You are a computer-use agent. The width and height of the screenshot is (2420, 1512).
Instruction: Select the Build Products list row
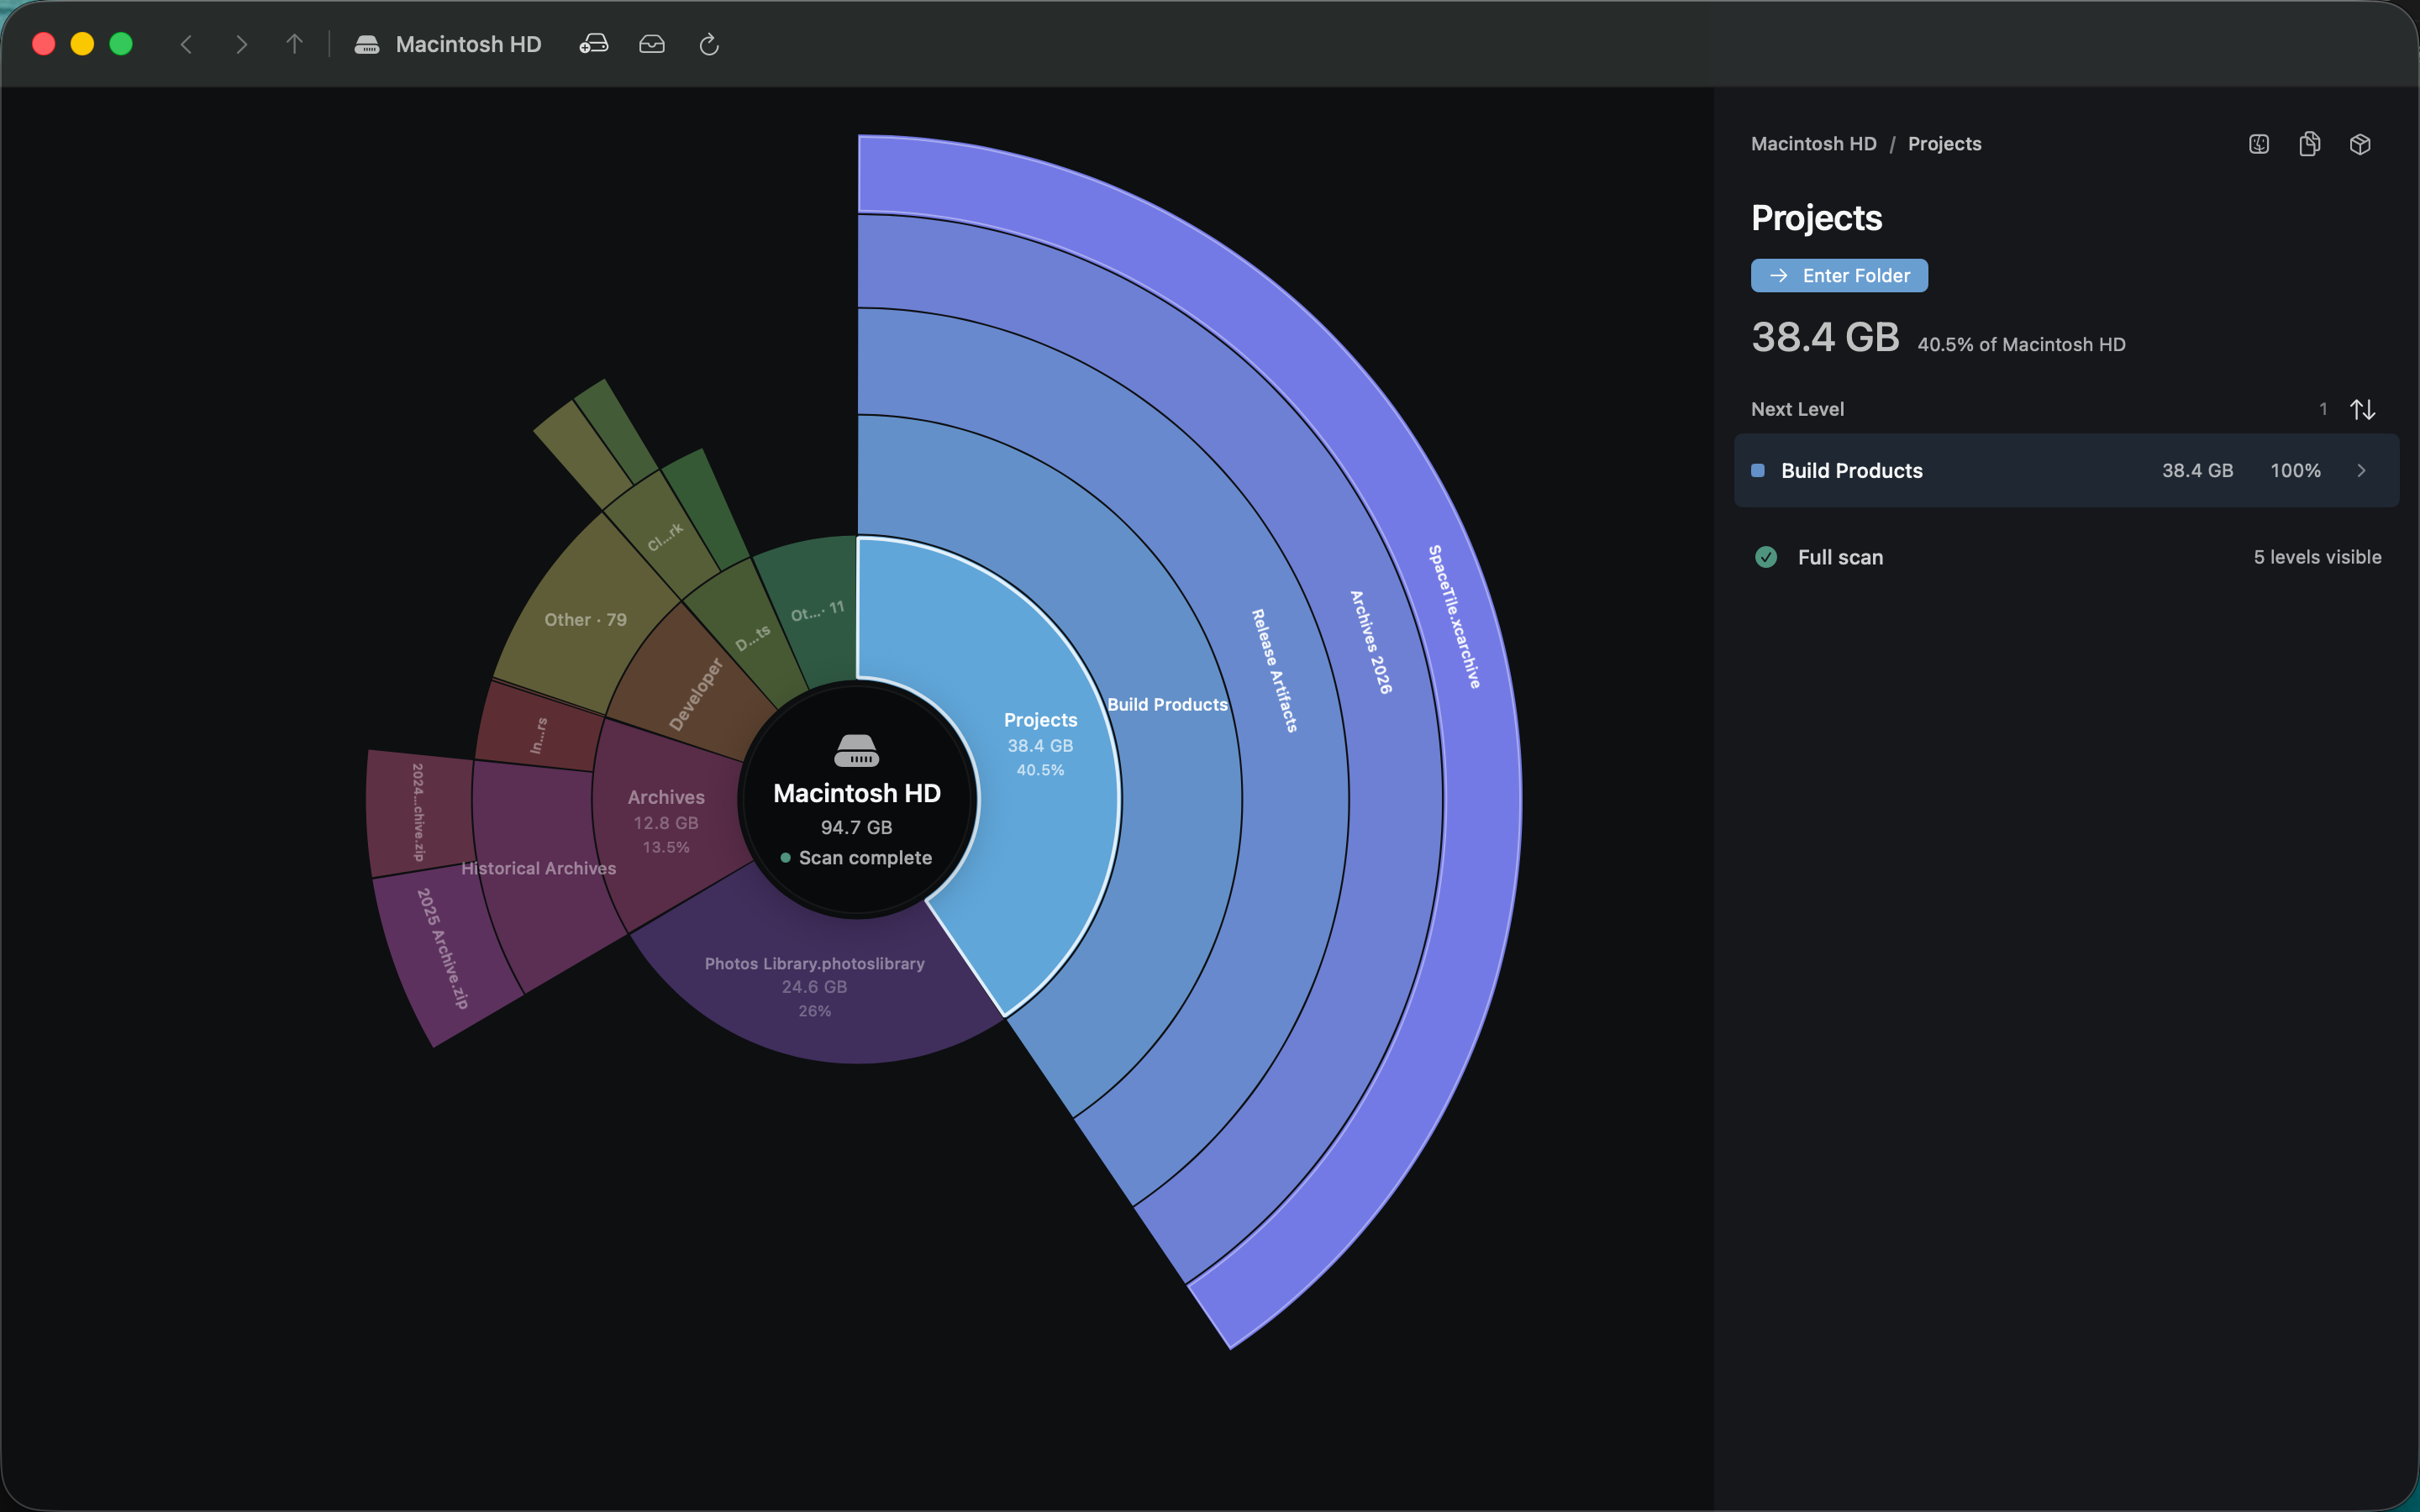click(2066, 471)
